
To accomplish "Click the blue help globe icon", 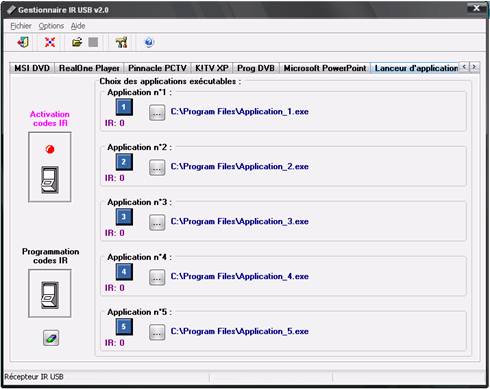I will pos(149,42).
